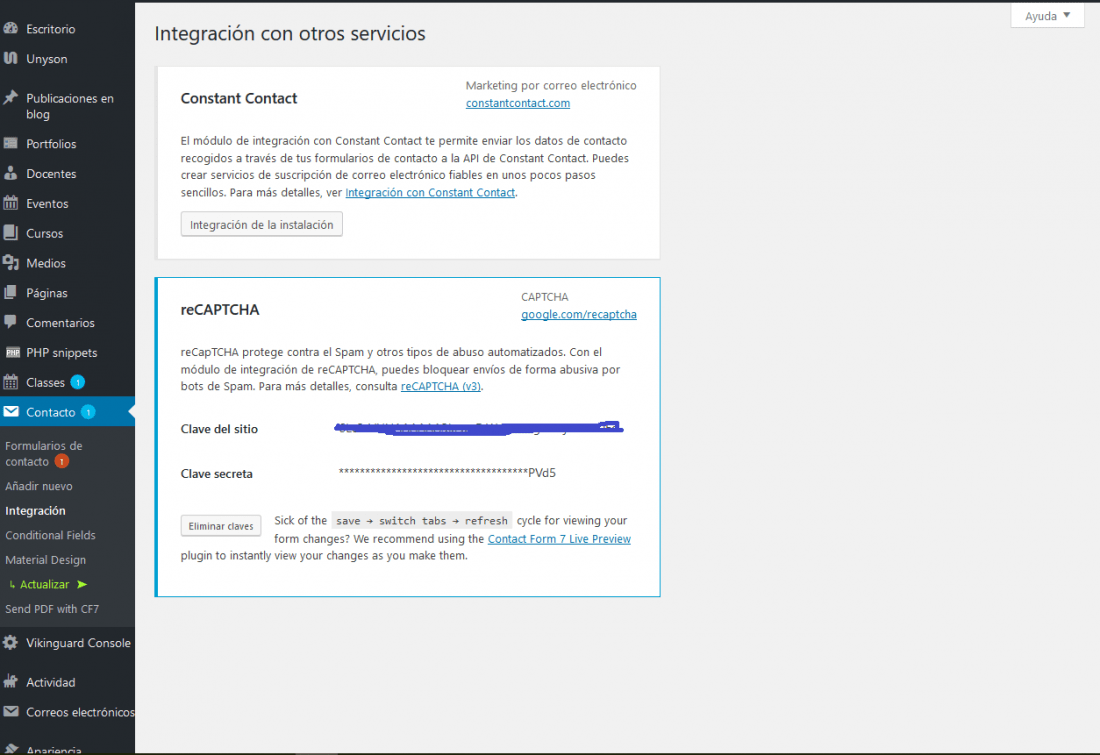The width and height of the screenshot is (1100, 755).
Task: Click the Unyson logo icon
Action: pyautogui.click(x=11, y=58)
